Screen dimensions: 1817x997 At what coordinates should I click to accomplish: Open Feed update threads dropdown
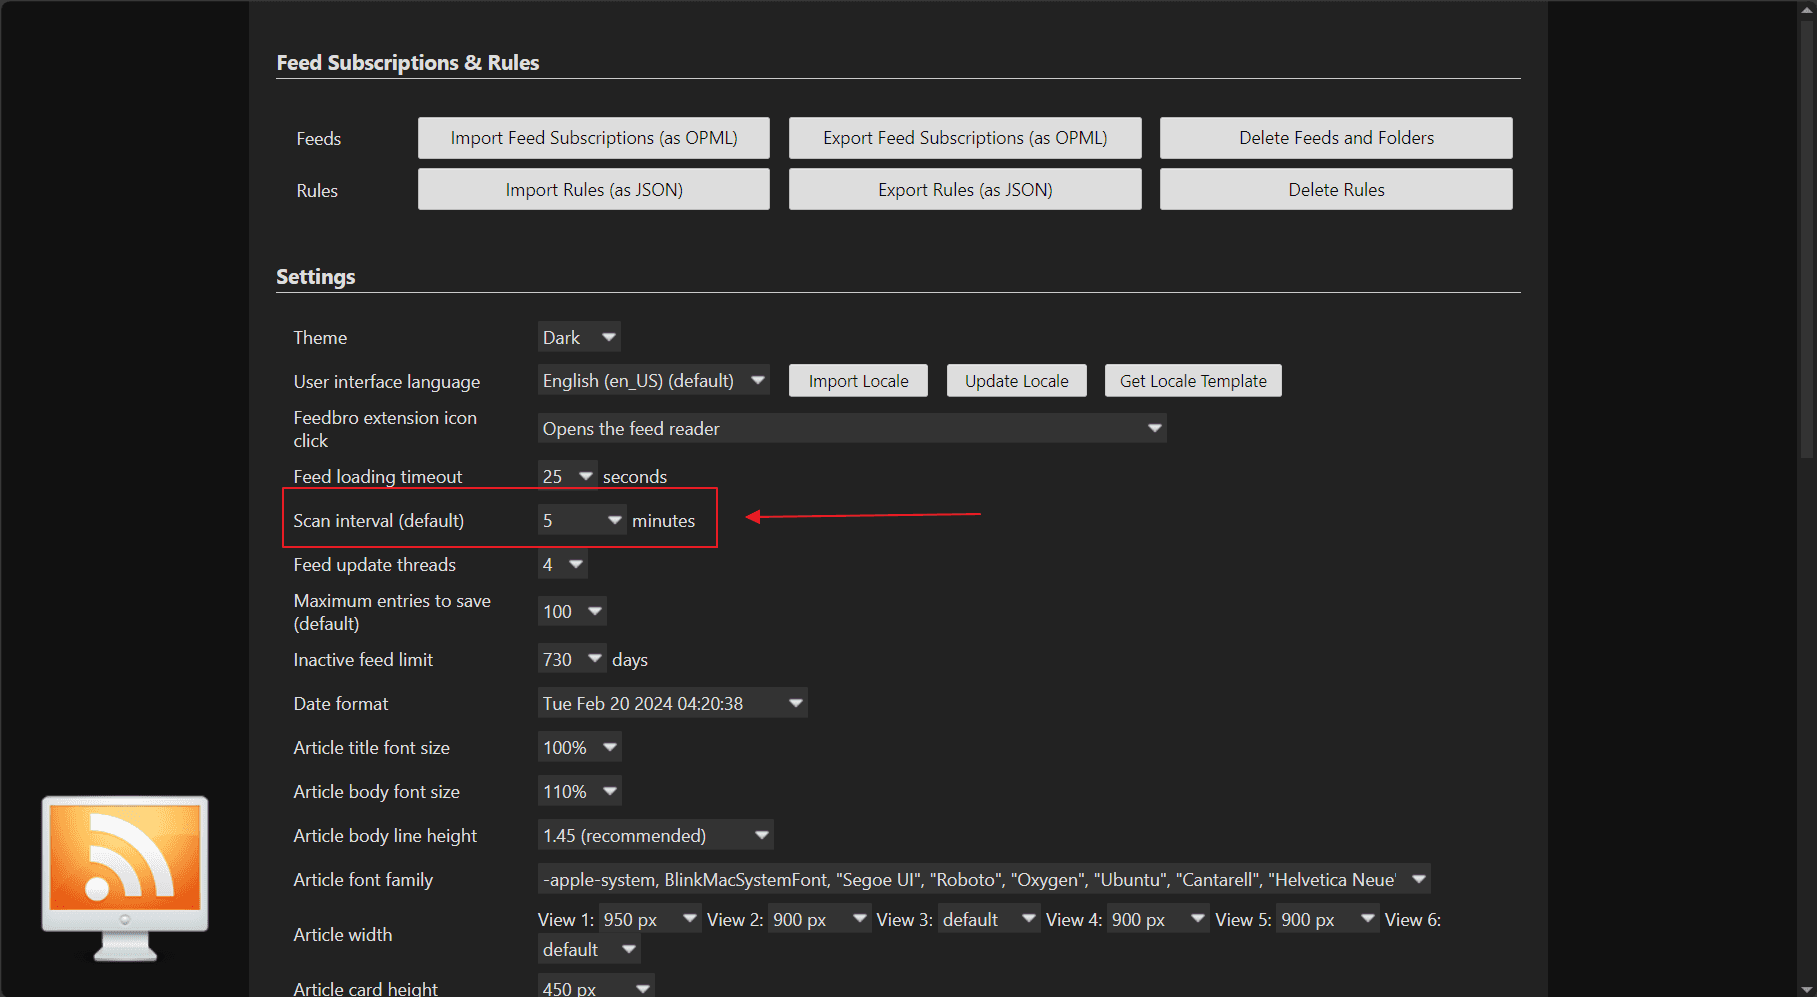tap(562, 564)
